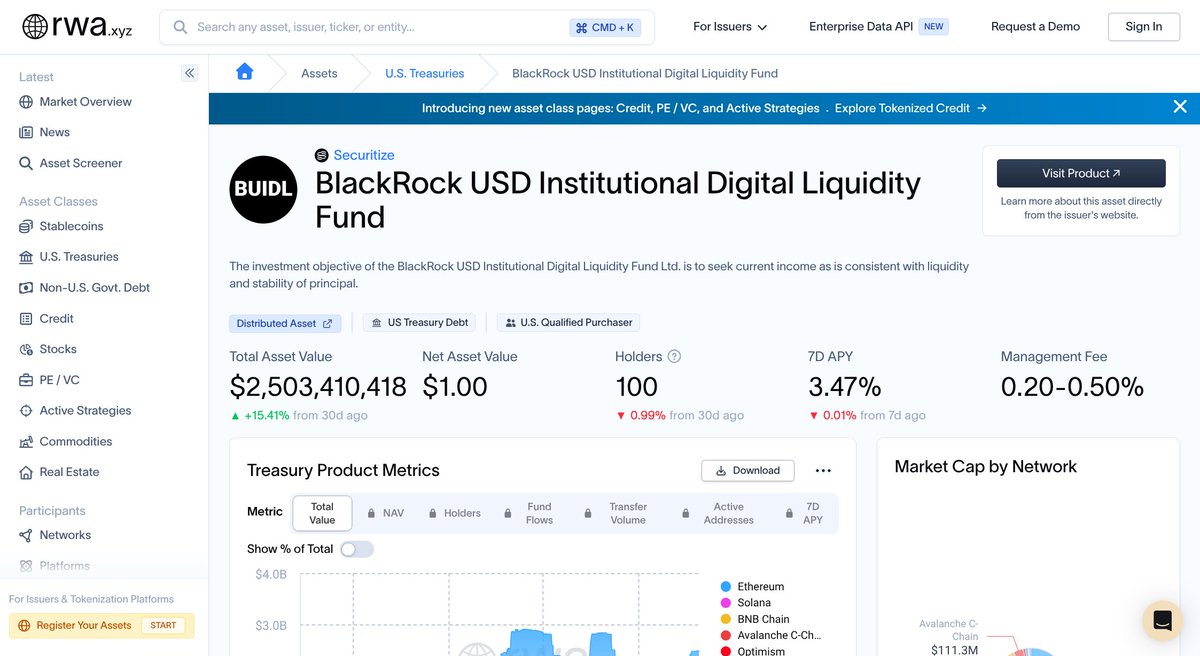Viewport: 1200px width, 656px height.
Task: Click the Market Cap by Network heading
Action: click(x=985, y=466)
